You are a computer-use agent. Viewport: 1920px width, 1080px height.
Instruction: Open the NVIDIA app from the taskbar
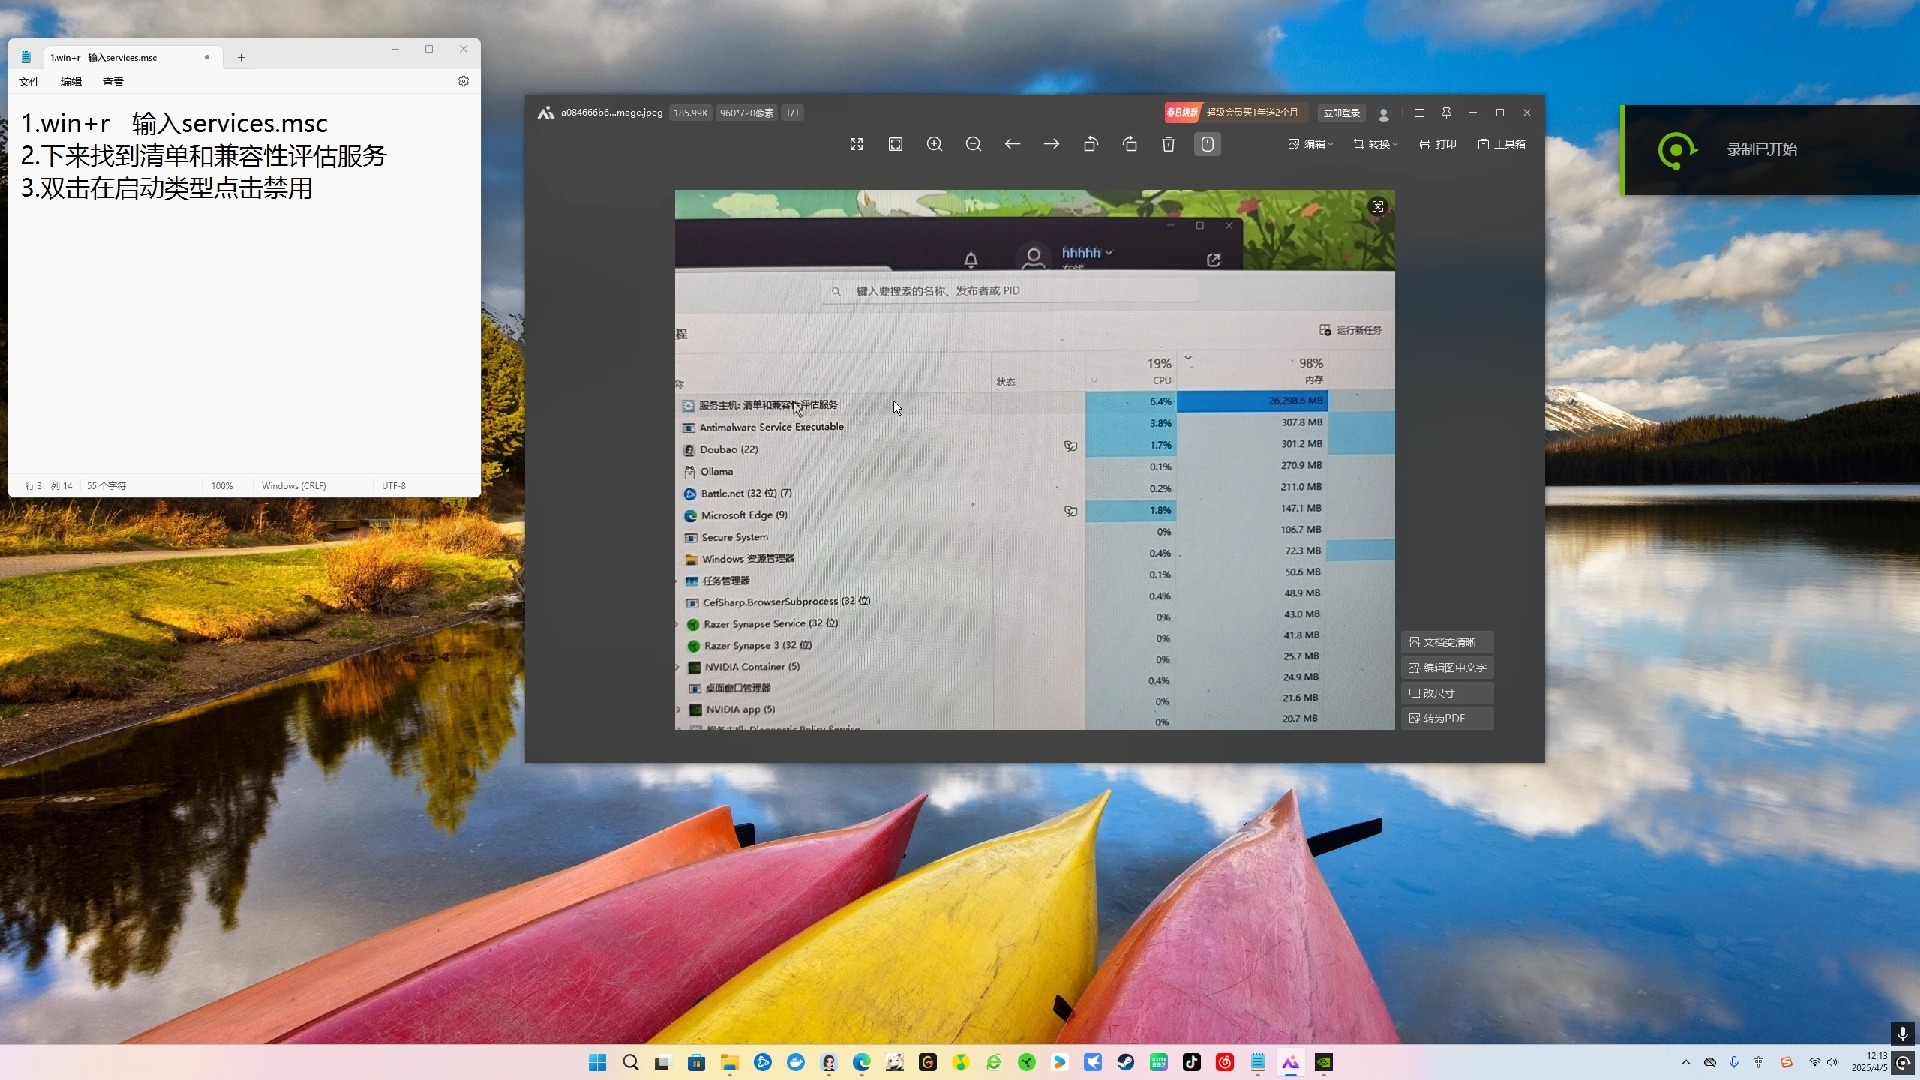1324,1062
